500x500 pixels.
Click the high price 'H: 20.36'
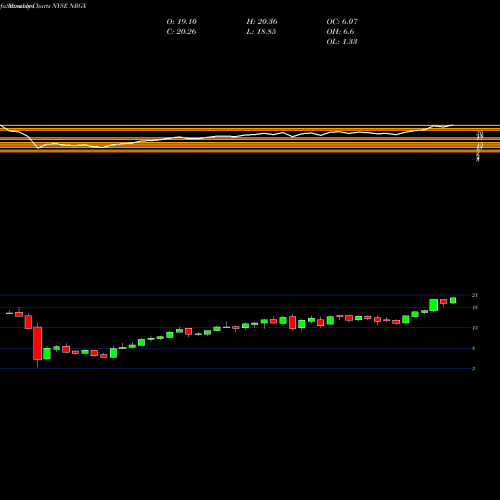(x=262, y=22)
